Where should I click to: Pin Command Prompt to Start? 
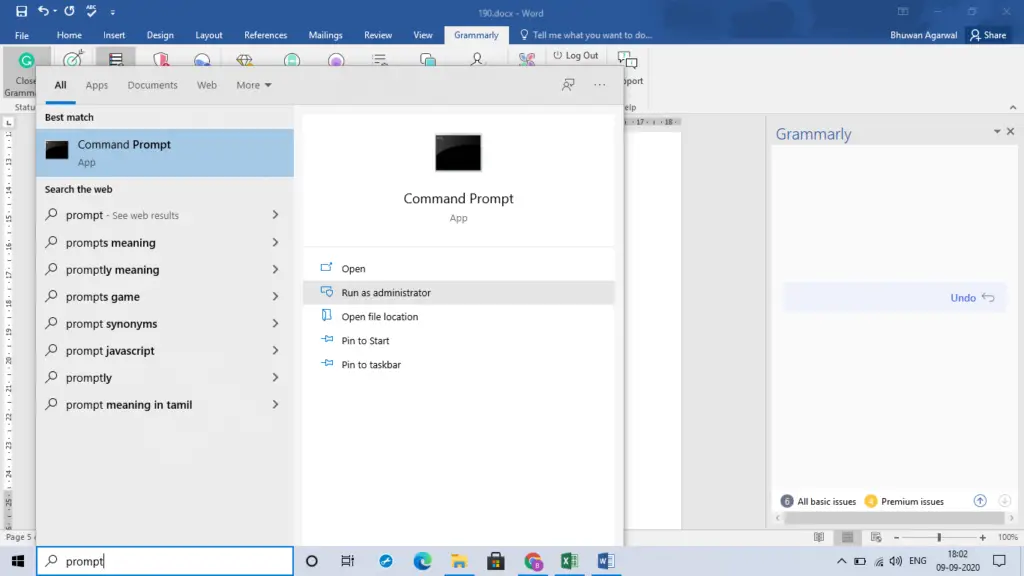[x=458, y=341]
